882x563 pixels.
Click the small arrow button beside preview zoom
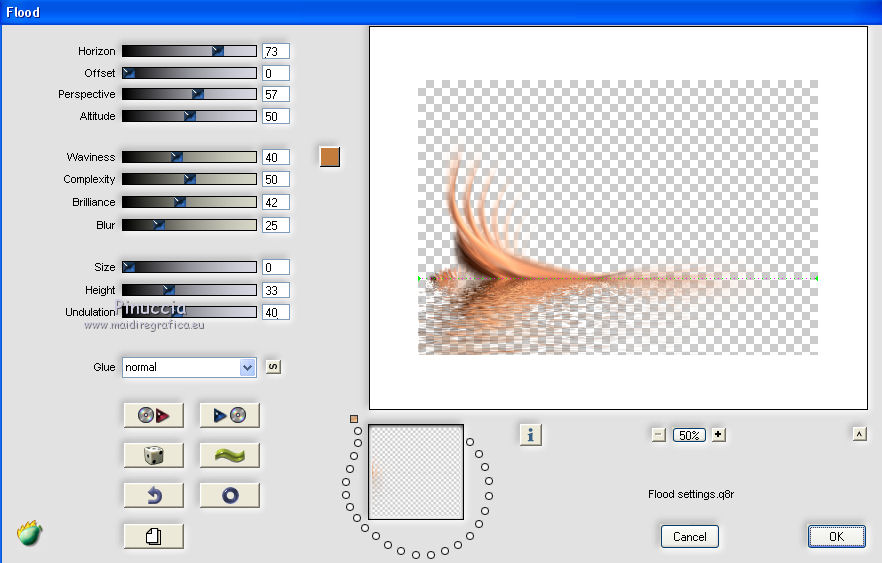click(860, 434)
